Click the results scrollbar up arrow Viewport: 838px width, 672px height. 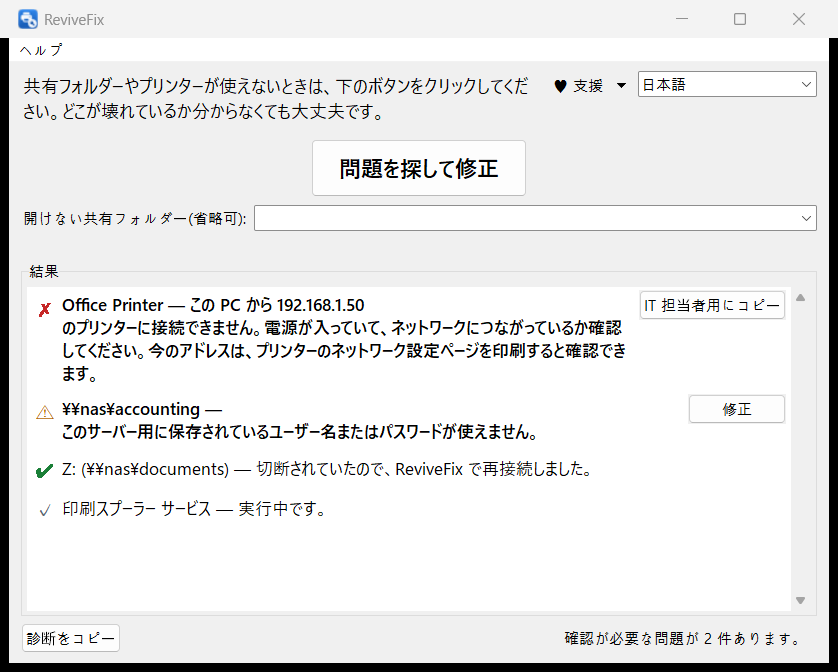click(801, 298)
